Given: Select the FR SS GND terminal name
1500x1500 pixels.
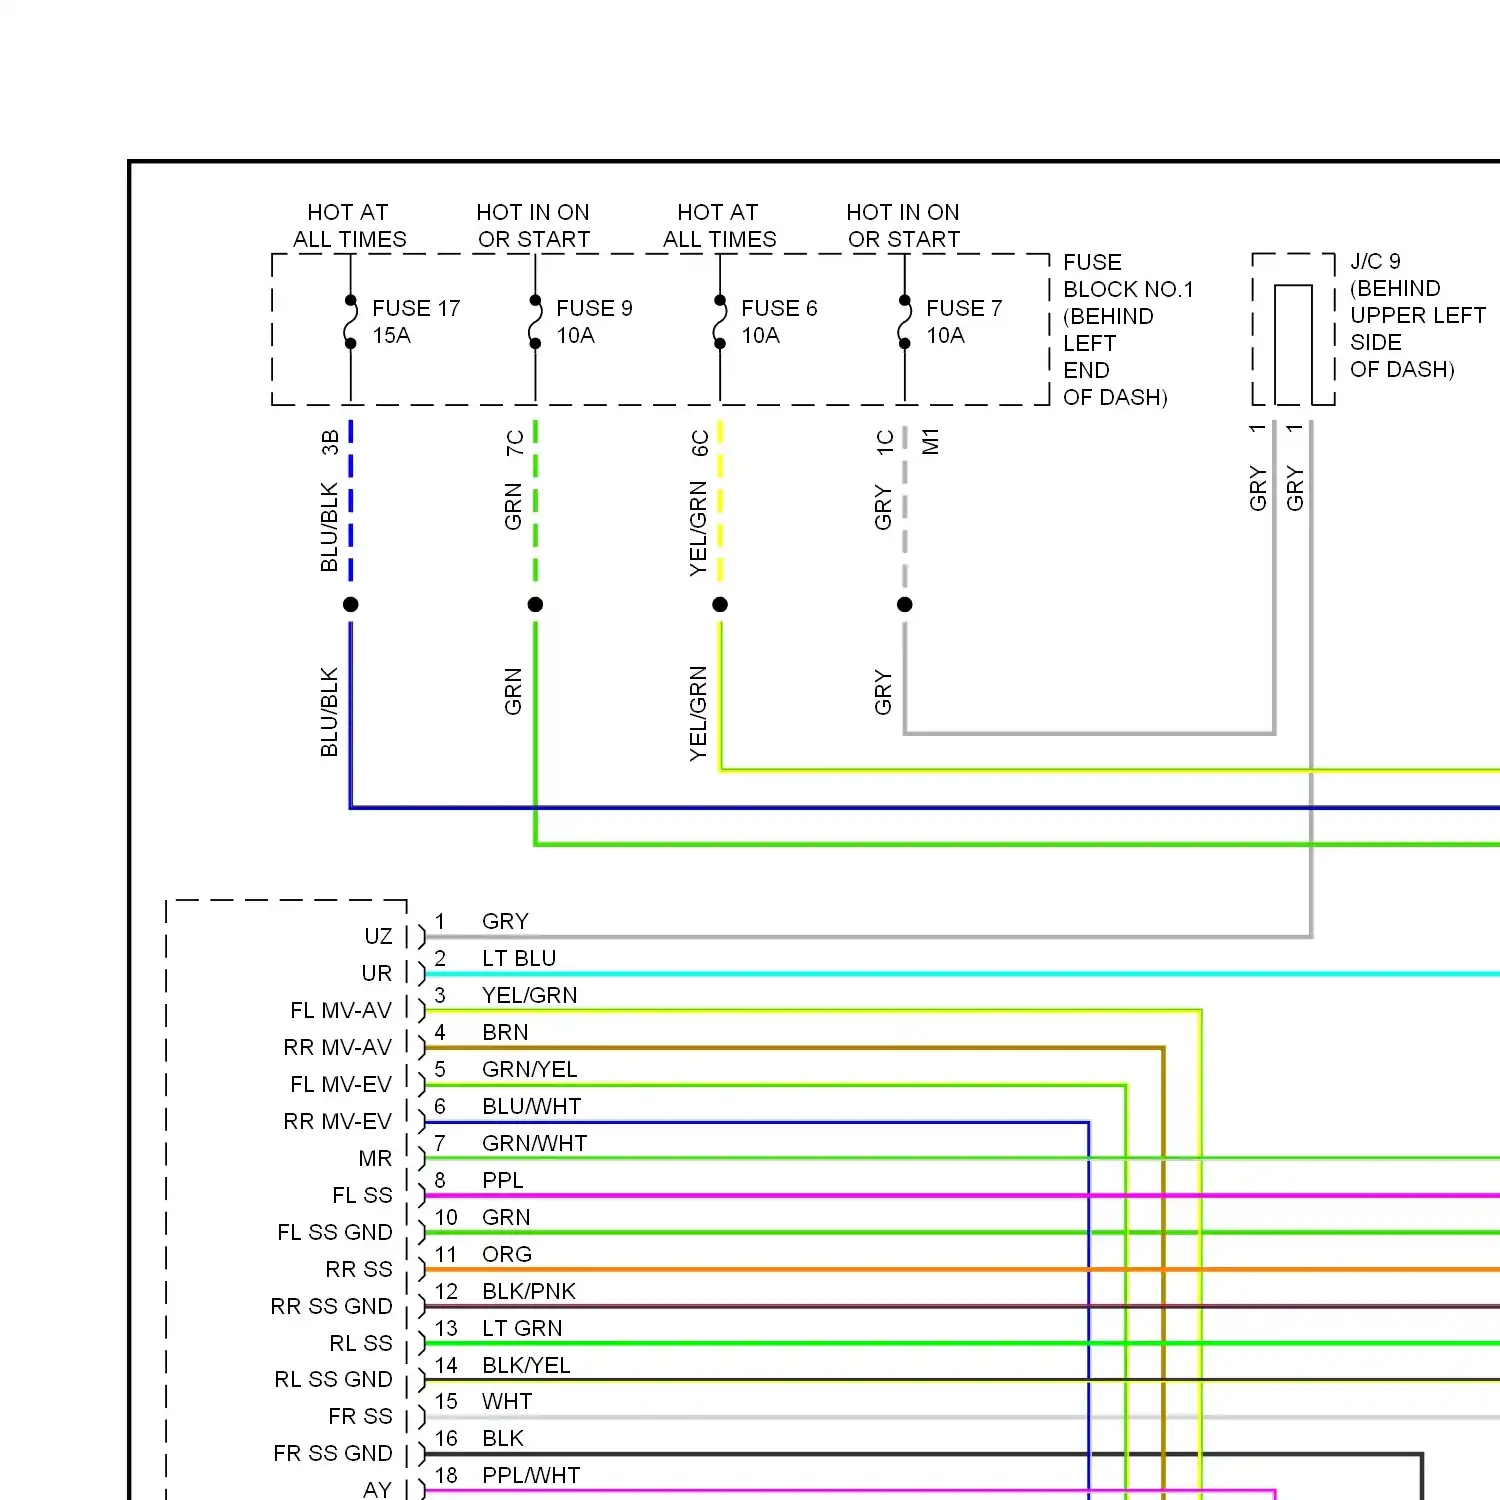Looking at the screenshot, I should (333, 1453).
